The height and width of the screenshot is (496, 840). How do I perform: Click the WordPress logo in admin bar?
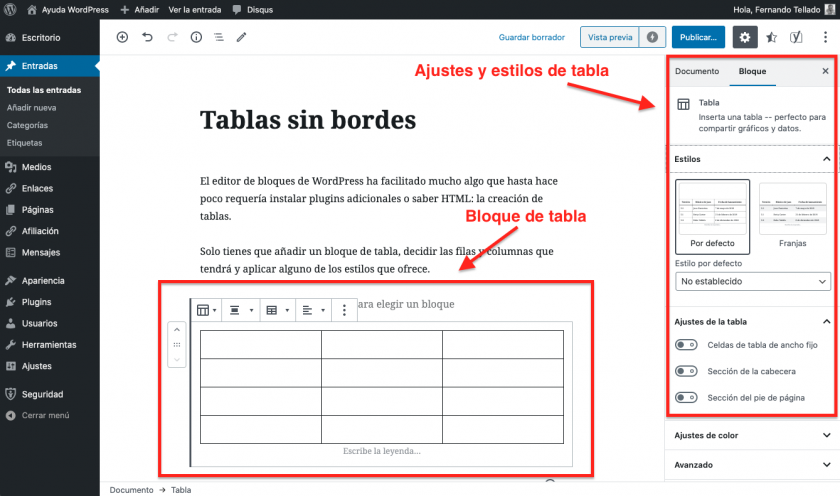click(10, 9)
